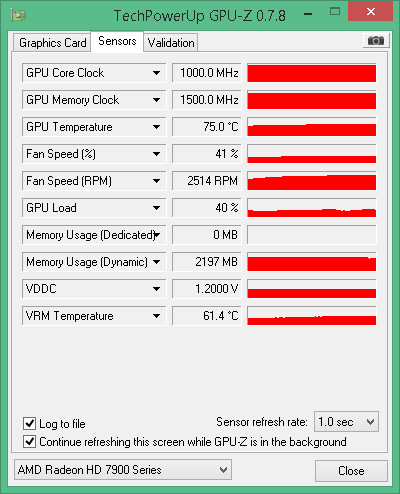Click the GPU Load history graph
This screenshot has width=400, height=494.
coord(312,208)
